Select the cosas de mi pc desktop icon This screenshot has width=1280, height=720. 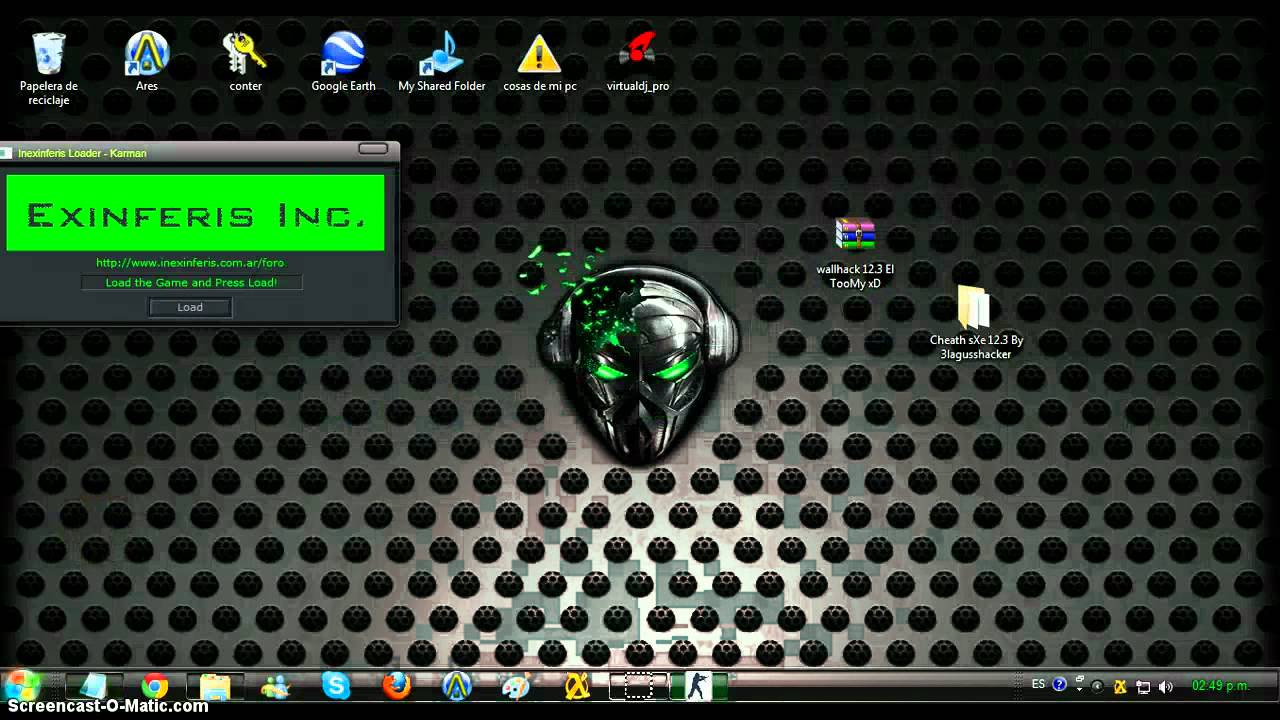[540, 62]
